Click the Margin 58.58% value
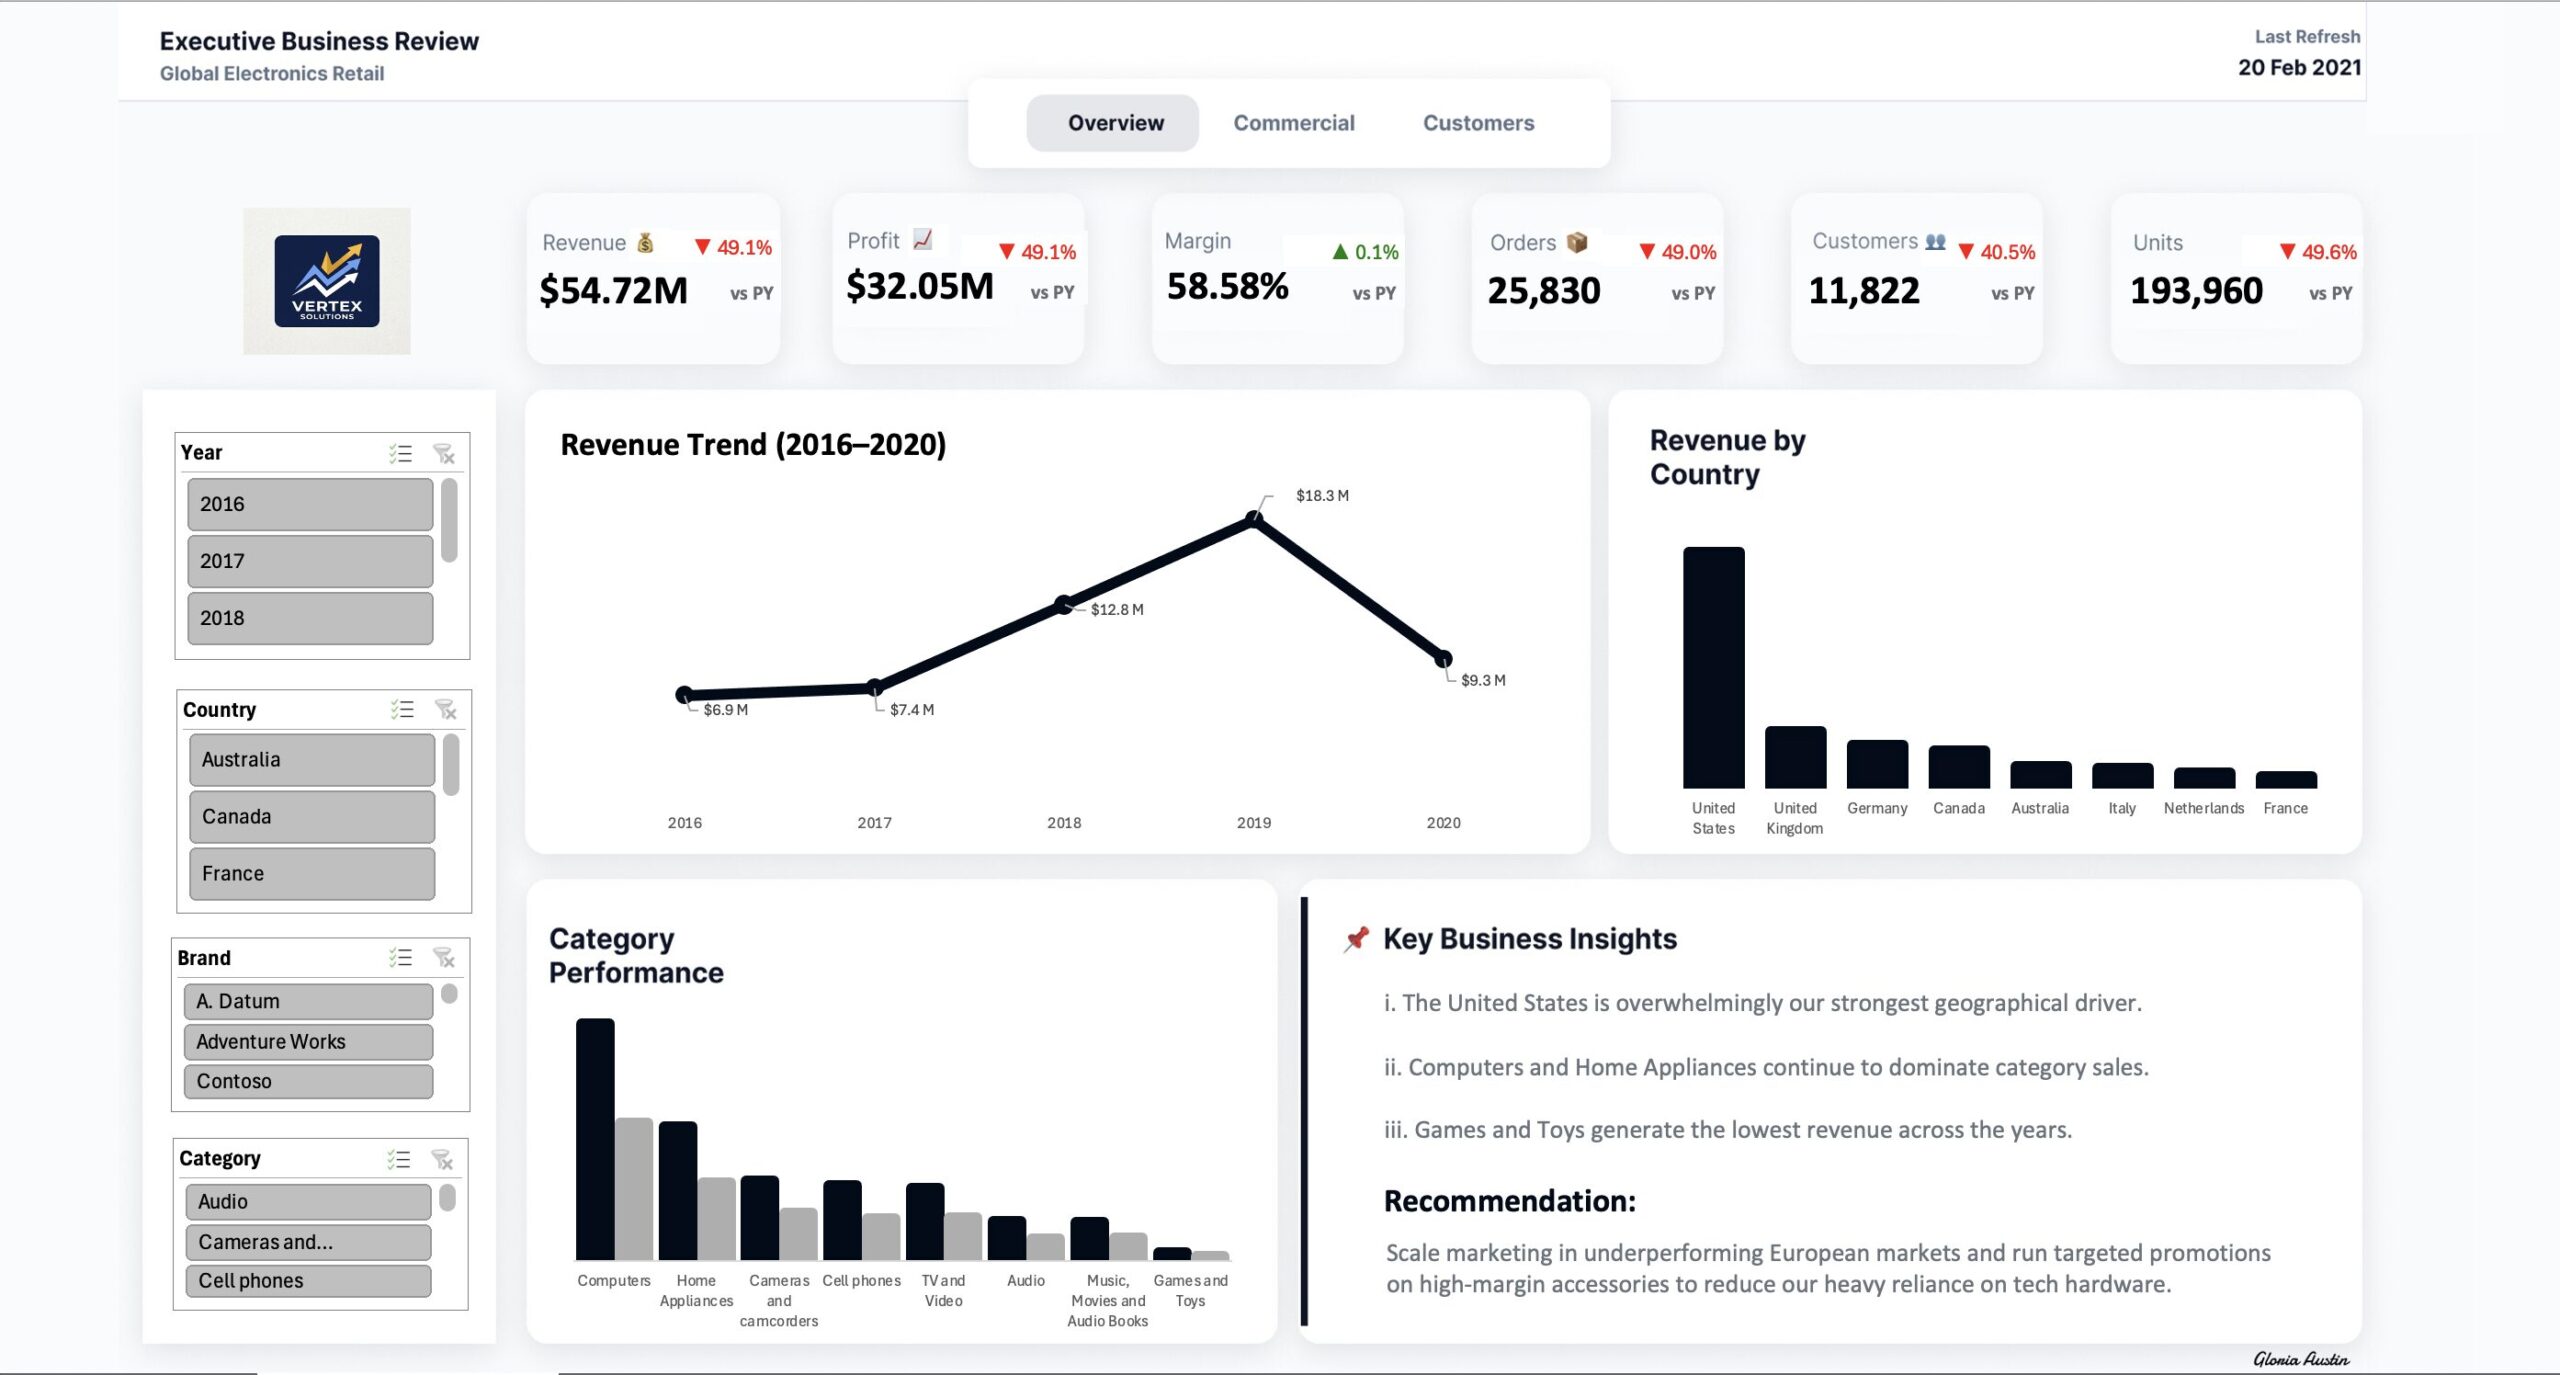Viewport: 2560px width, 1375px height. point(1228,287)
